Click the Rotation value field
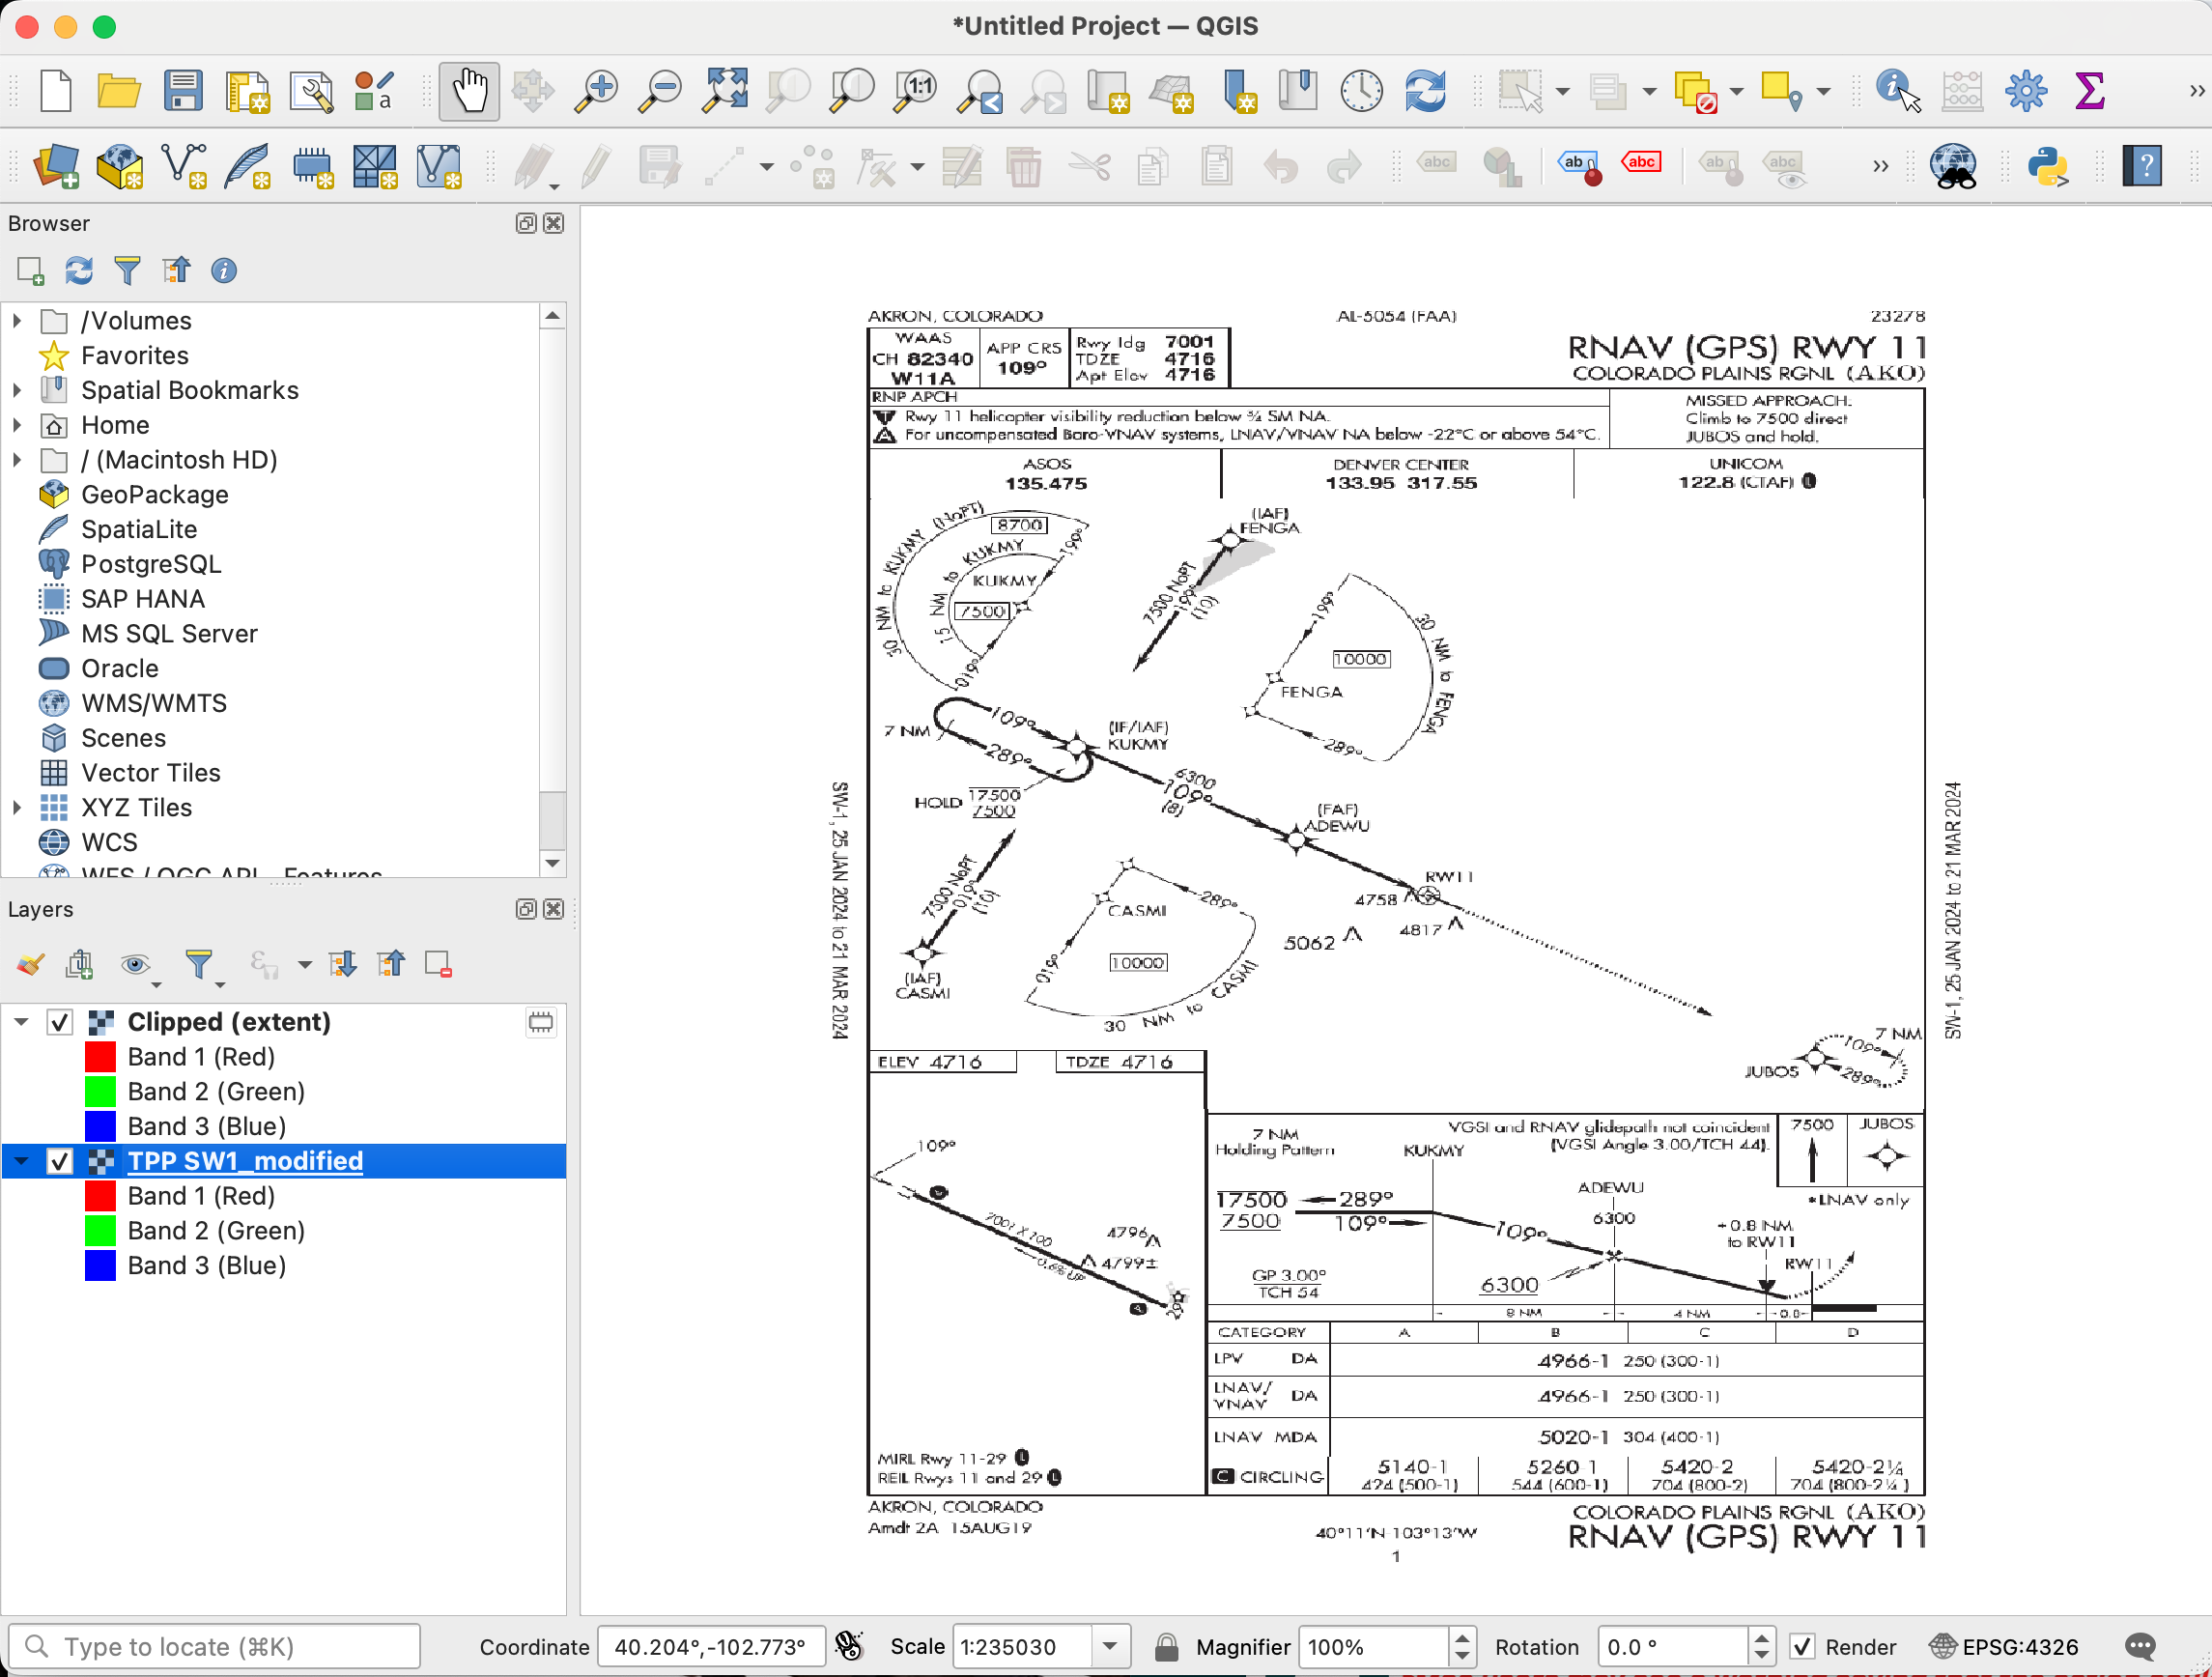The height and width of the screenshot is (1677, 2212). tap(1673, 1646)
